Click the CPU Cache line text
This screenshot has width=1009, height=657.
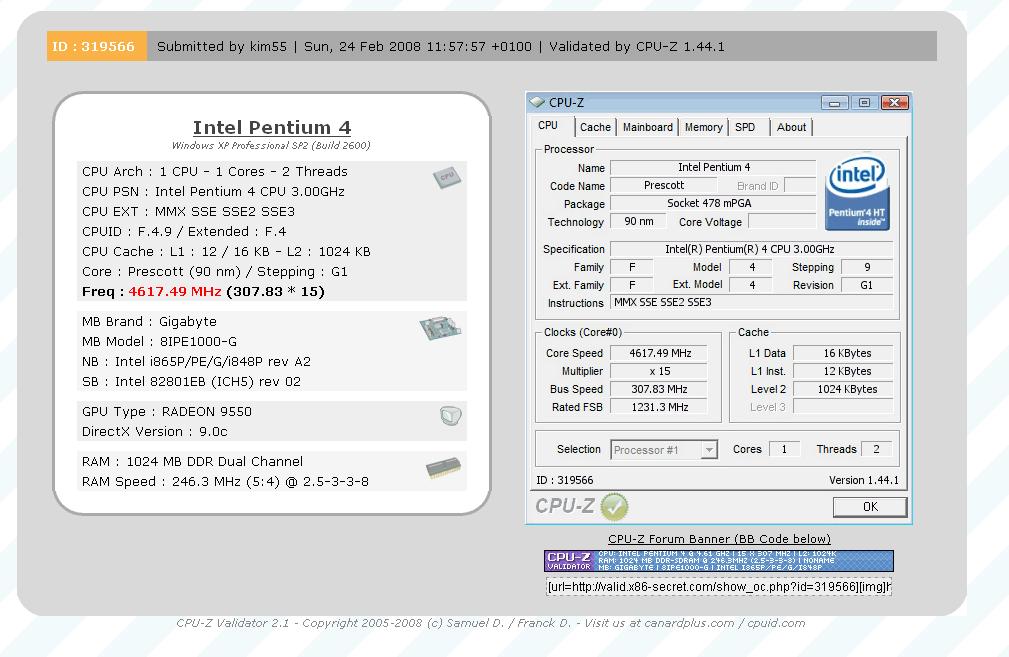(226, 252)
